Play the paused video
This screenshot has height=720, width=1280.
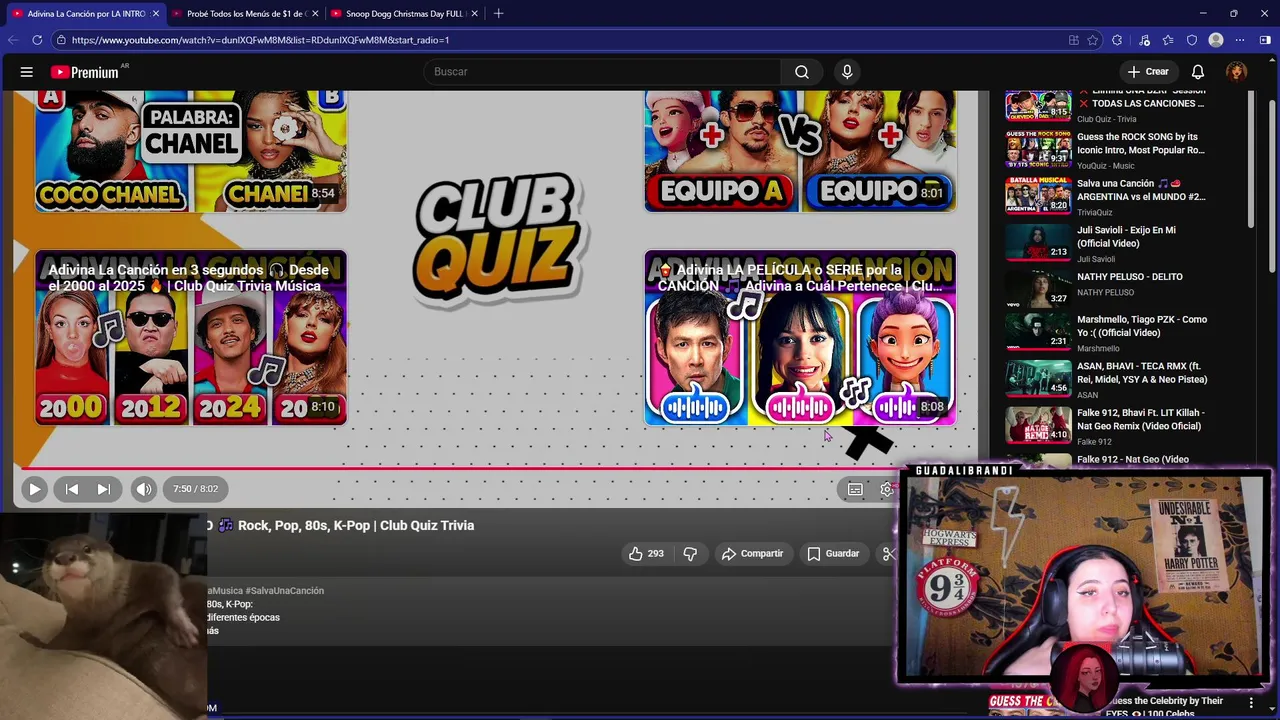tap(34, 489)
